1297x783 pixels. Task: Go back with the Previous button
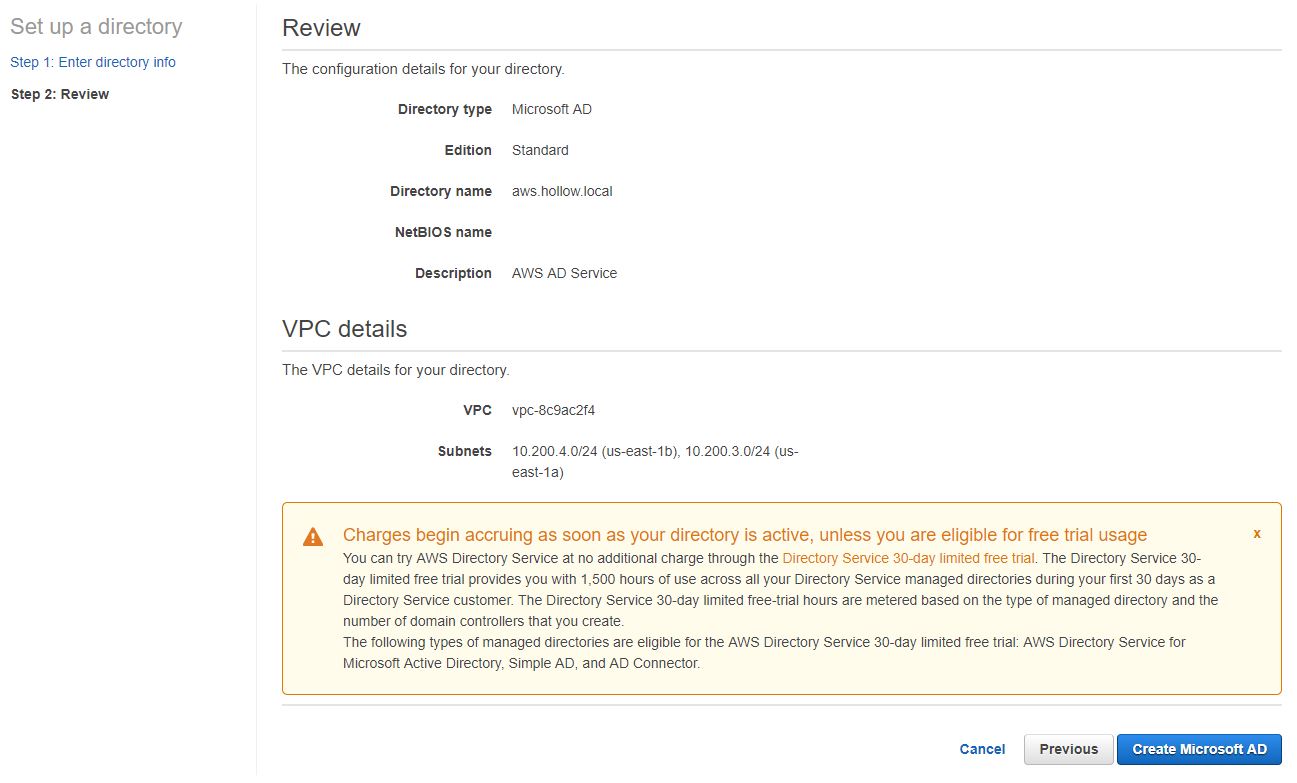(x=1068, y=749)
